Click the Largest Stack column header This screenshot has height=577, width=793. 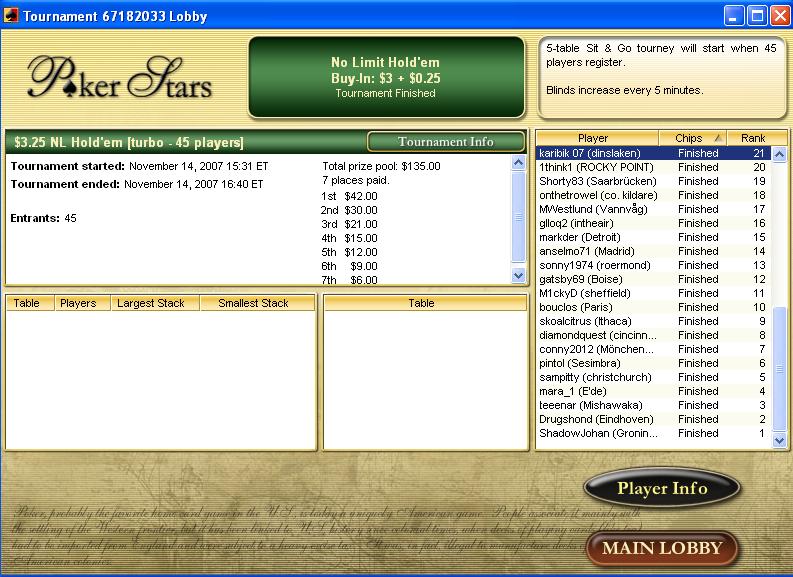click(155, 303)
